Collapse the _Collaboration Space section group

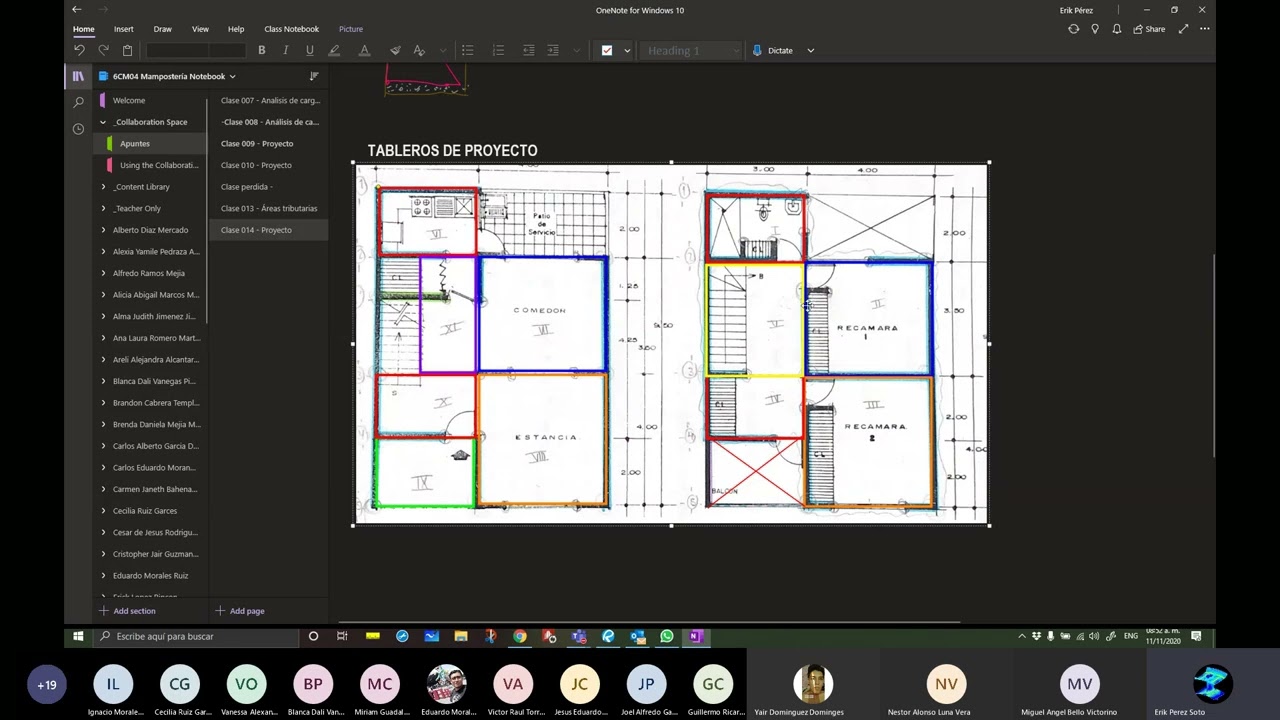103,122
